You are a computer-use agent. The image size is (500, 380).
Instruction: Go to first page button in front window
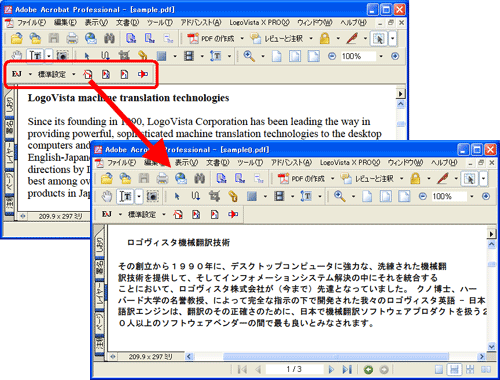pos(242,369)
